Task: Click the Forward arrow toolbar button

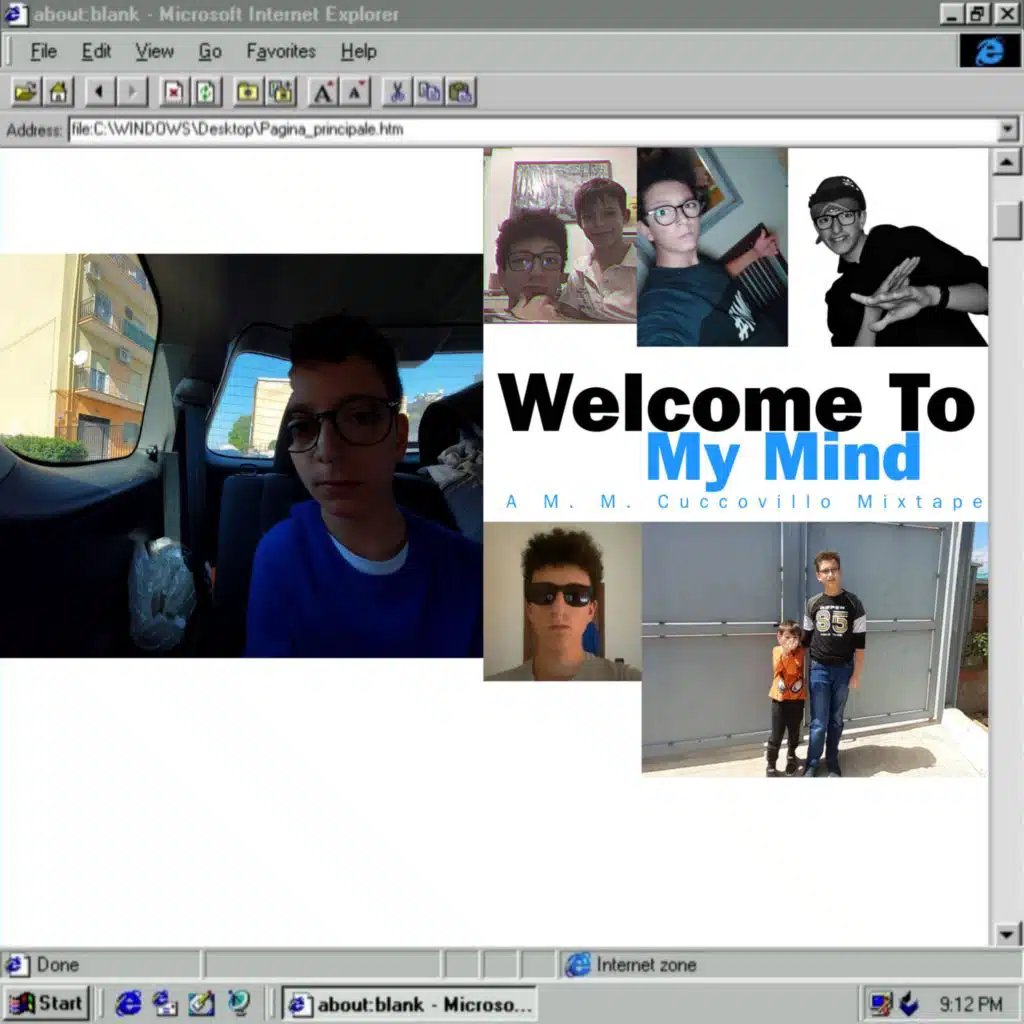Action: point(132,92)
